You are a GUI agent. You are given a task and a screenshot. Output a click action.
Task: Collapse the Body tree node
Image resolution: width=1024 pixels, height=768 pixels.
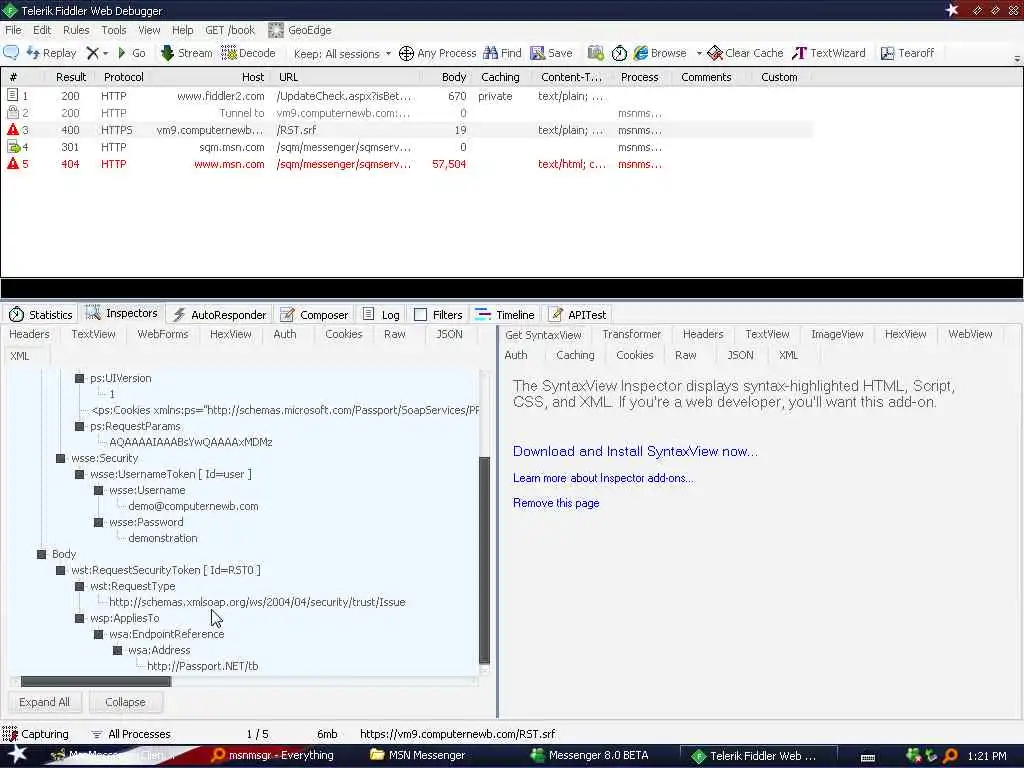(x=41, y=554)
